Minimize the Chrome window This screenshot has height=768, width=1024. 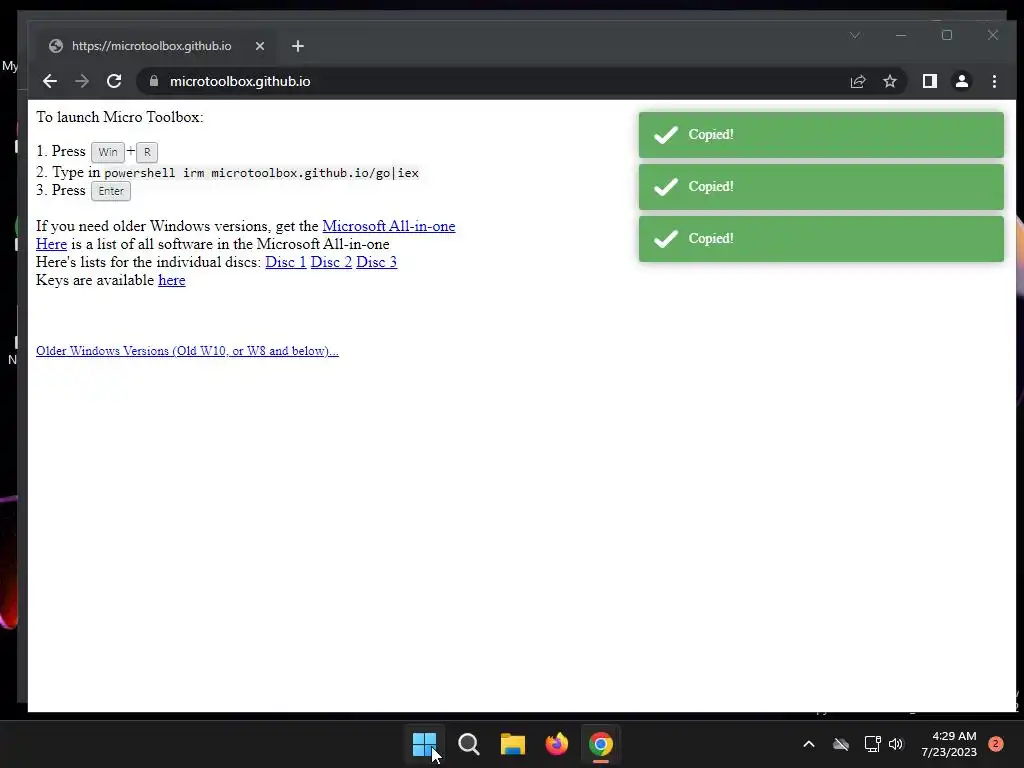pos(901,35)
